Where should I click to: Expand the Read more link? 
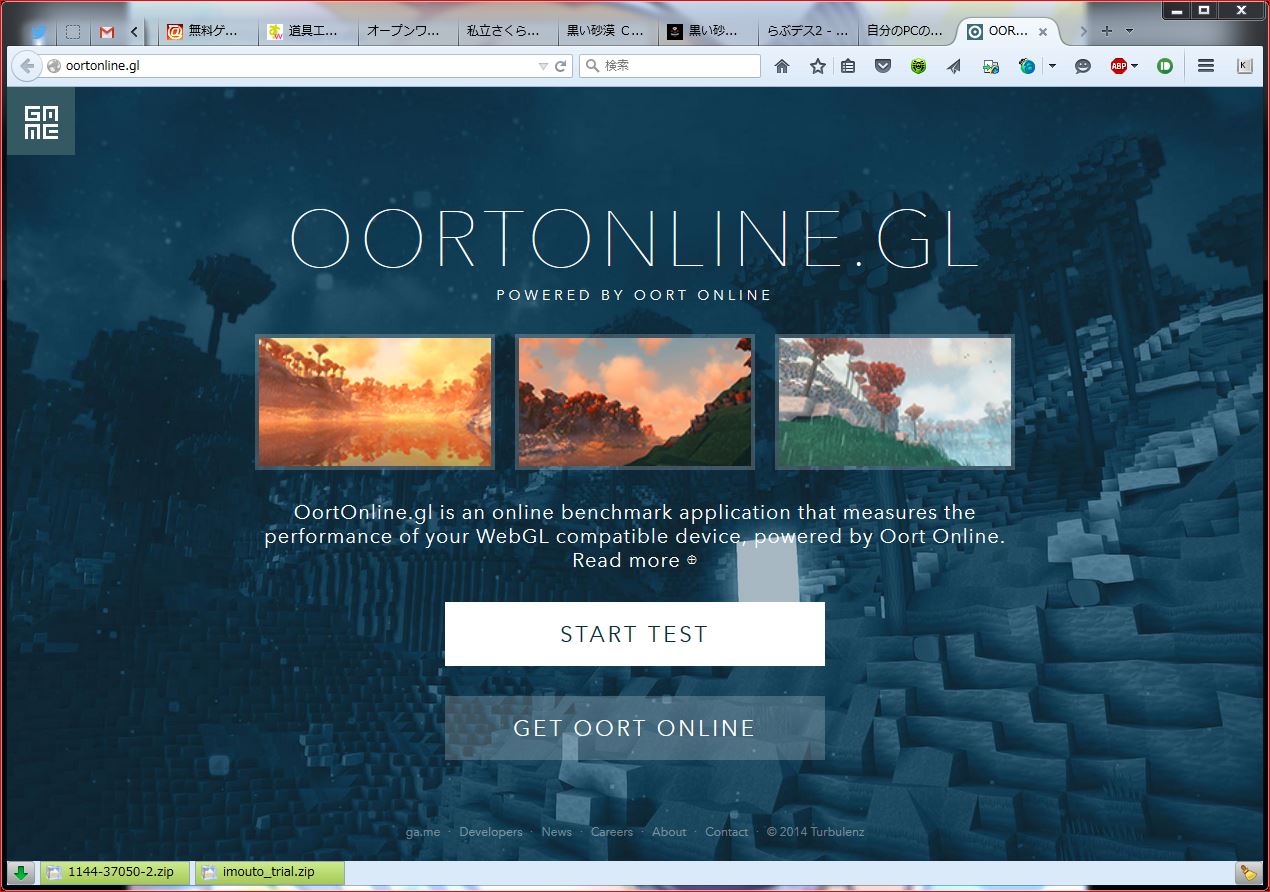(635, 560)
